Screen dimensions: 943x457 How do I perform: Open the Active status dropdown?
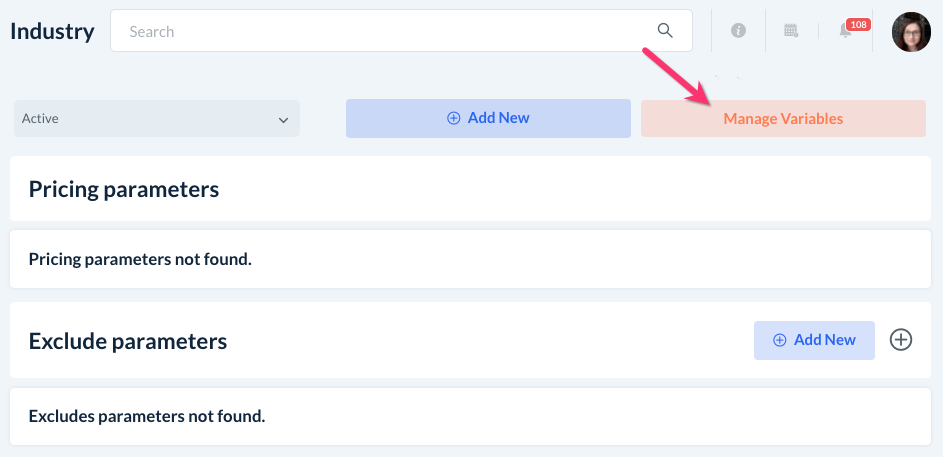click(157, 118)
